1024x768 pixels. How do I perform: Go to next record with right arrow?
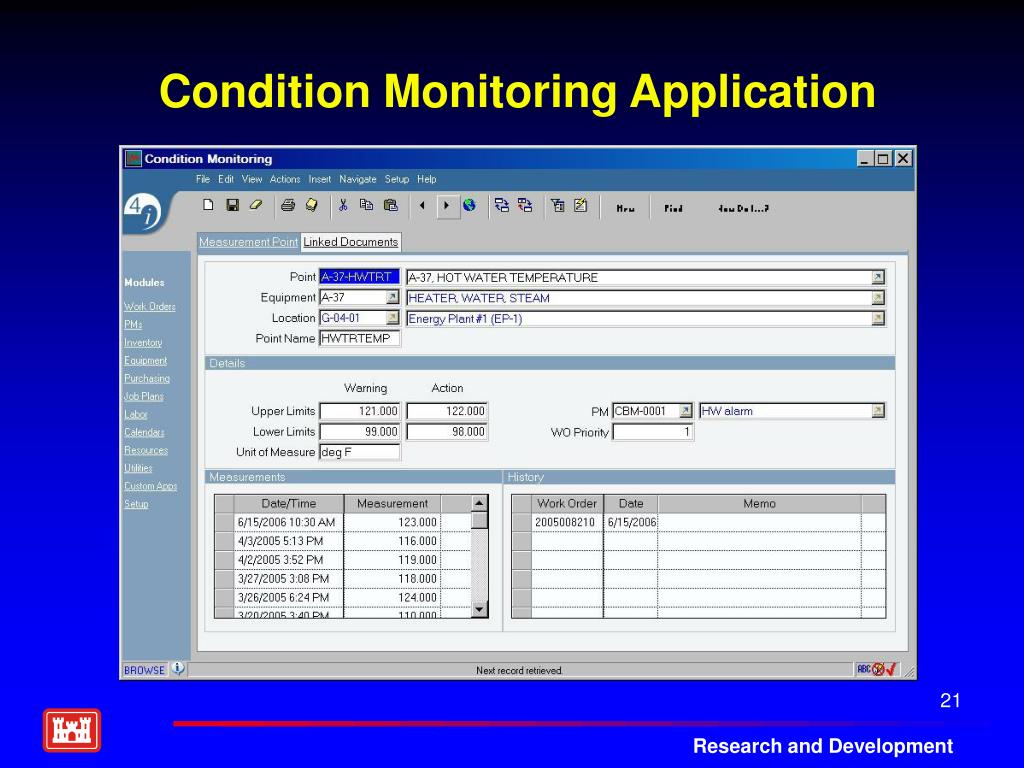[447, 206]
